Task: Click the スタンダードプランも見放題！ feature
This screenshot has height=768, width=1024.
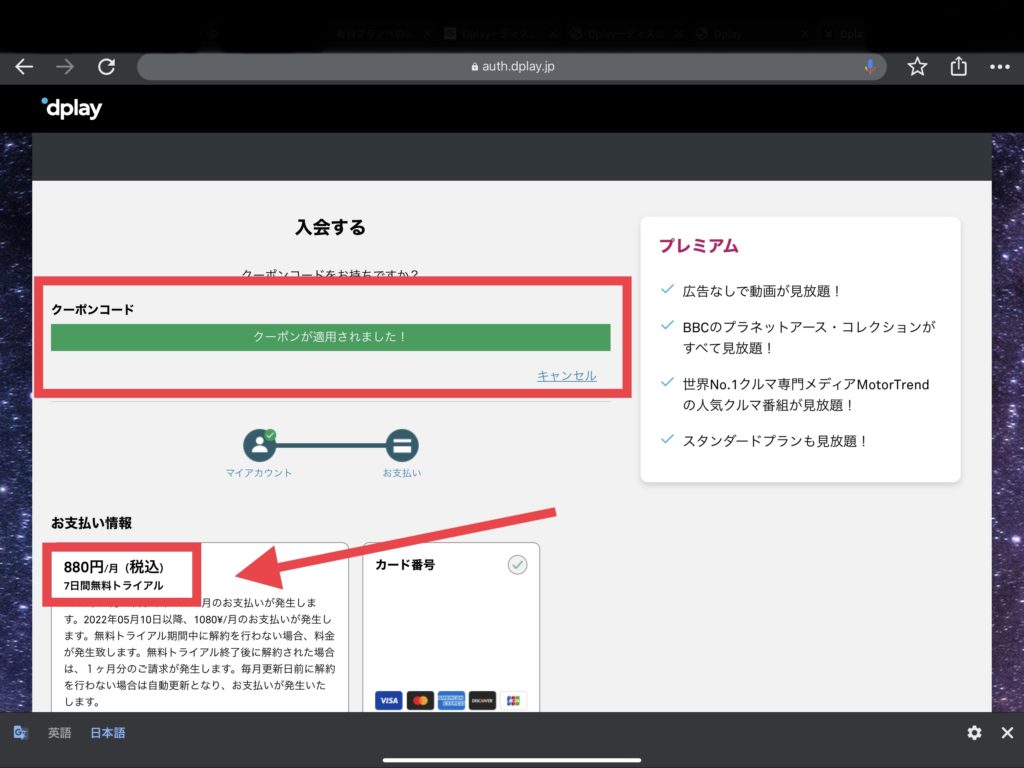Action: (x=775, y=441)
